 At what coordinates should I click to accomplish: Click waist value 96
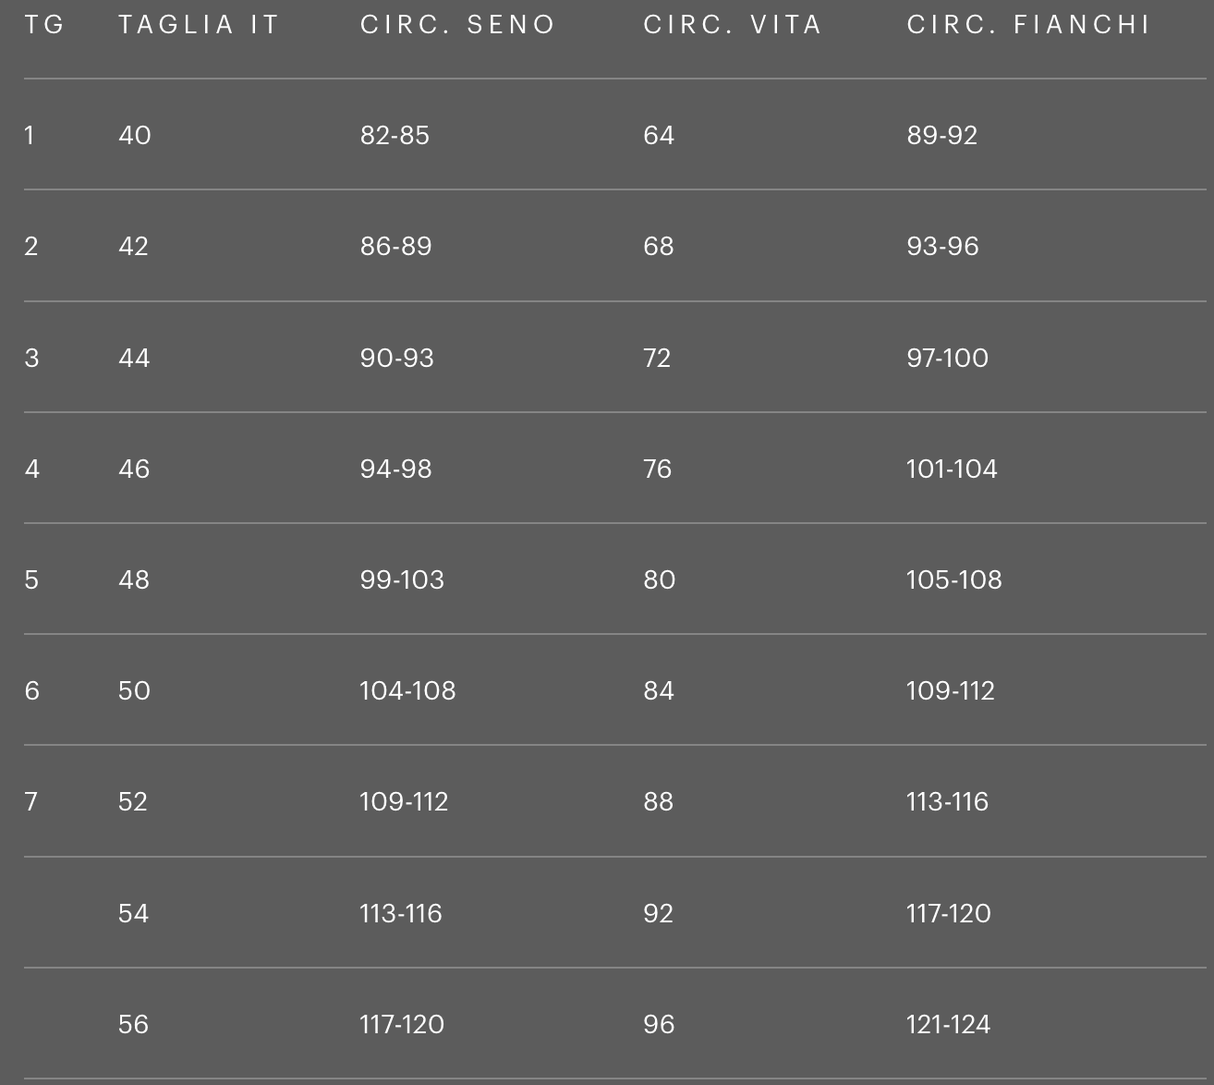point(658,1024)
